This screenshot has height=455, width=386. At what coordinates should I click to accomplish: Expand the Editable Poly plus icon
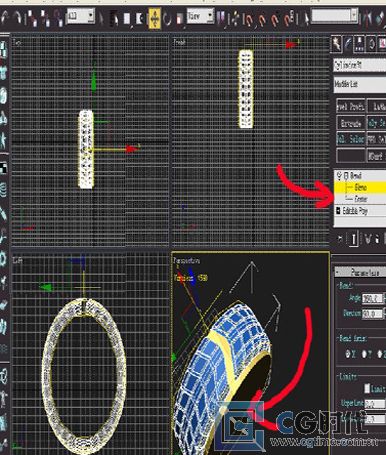pos(338,211)
